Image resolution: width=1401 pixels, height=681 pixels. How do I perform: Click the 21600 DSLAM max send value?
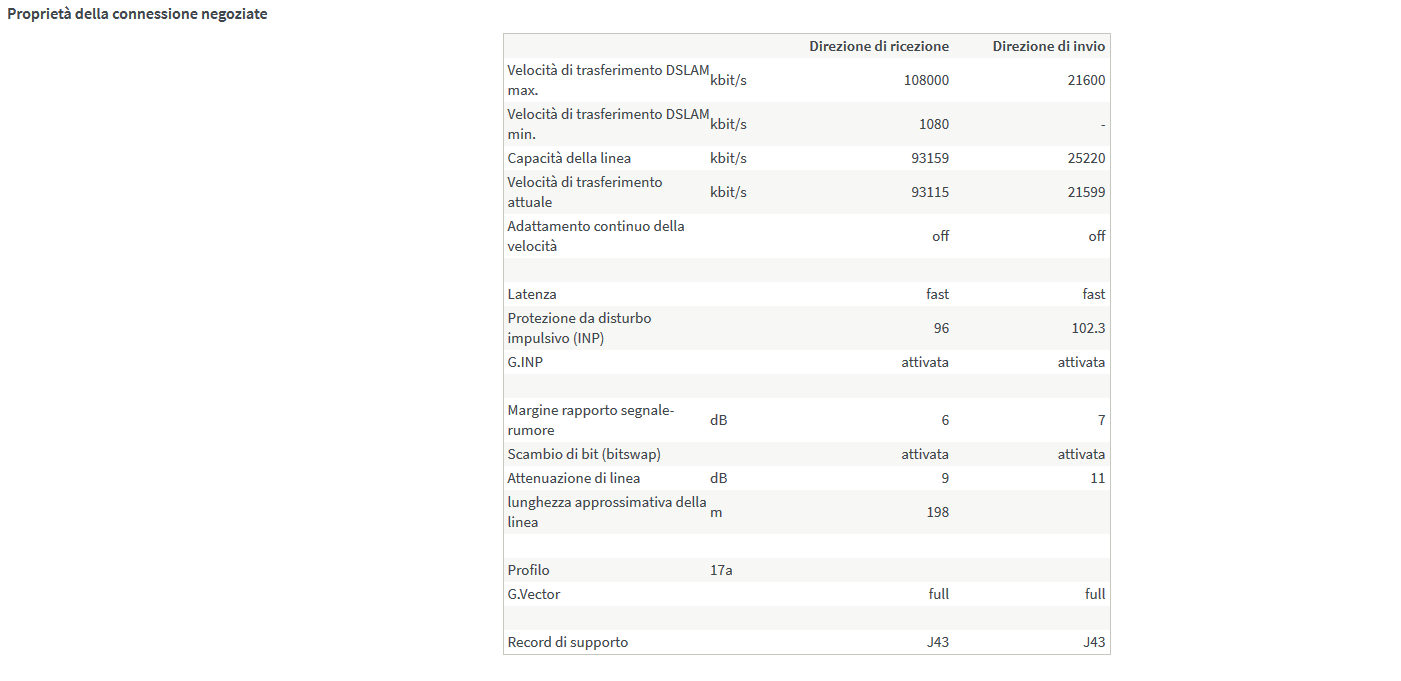pos(1087,80)
